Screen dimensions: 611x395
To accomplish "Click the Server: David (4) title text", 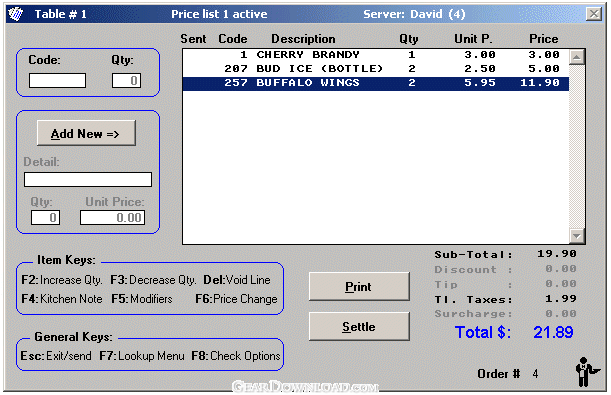I will pos(414,14).
